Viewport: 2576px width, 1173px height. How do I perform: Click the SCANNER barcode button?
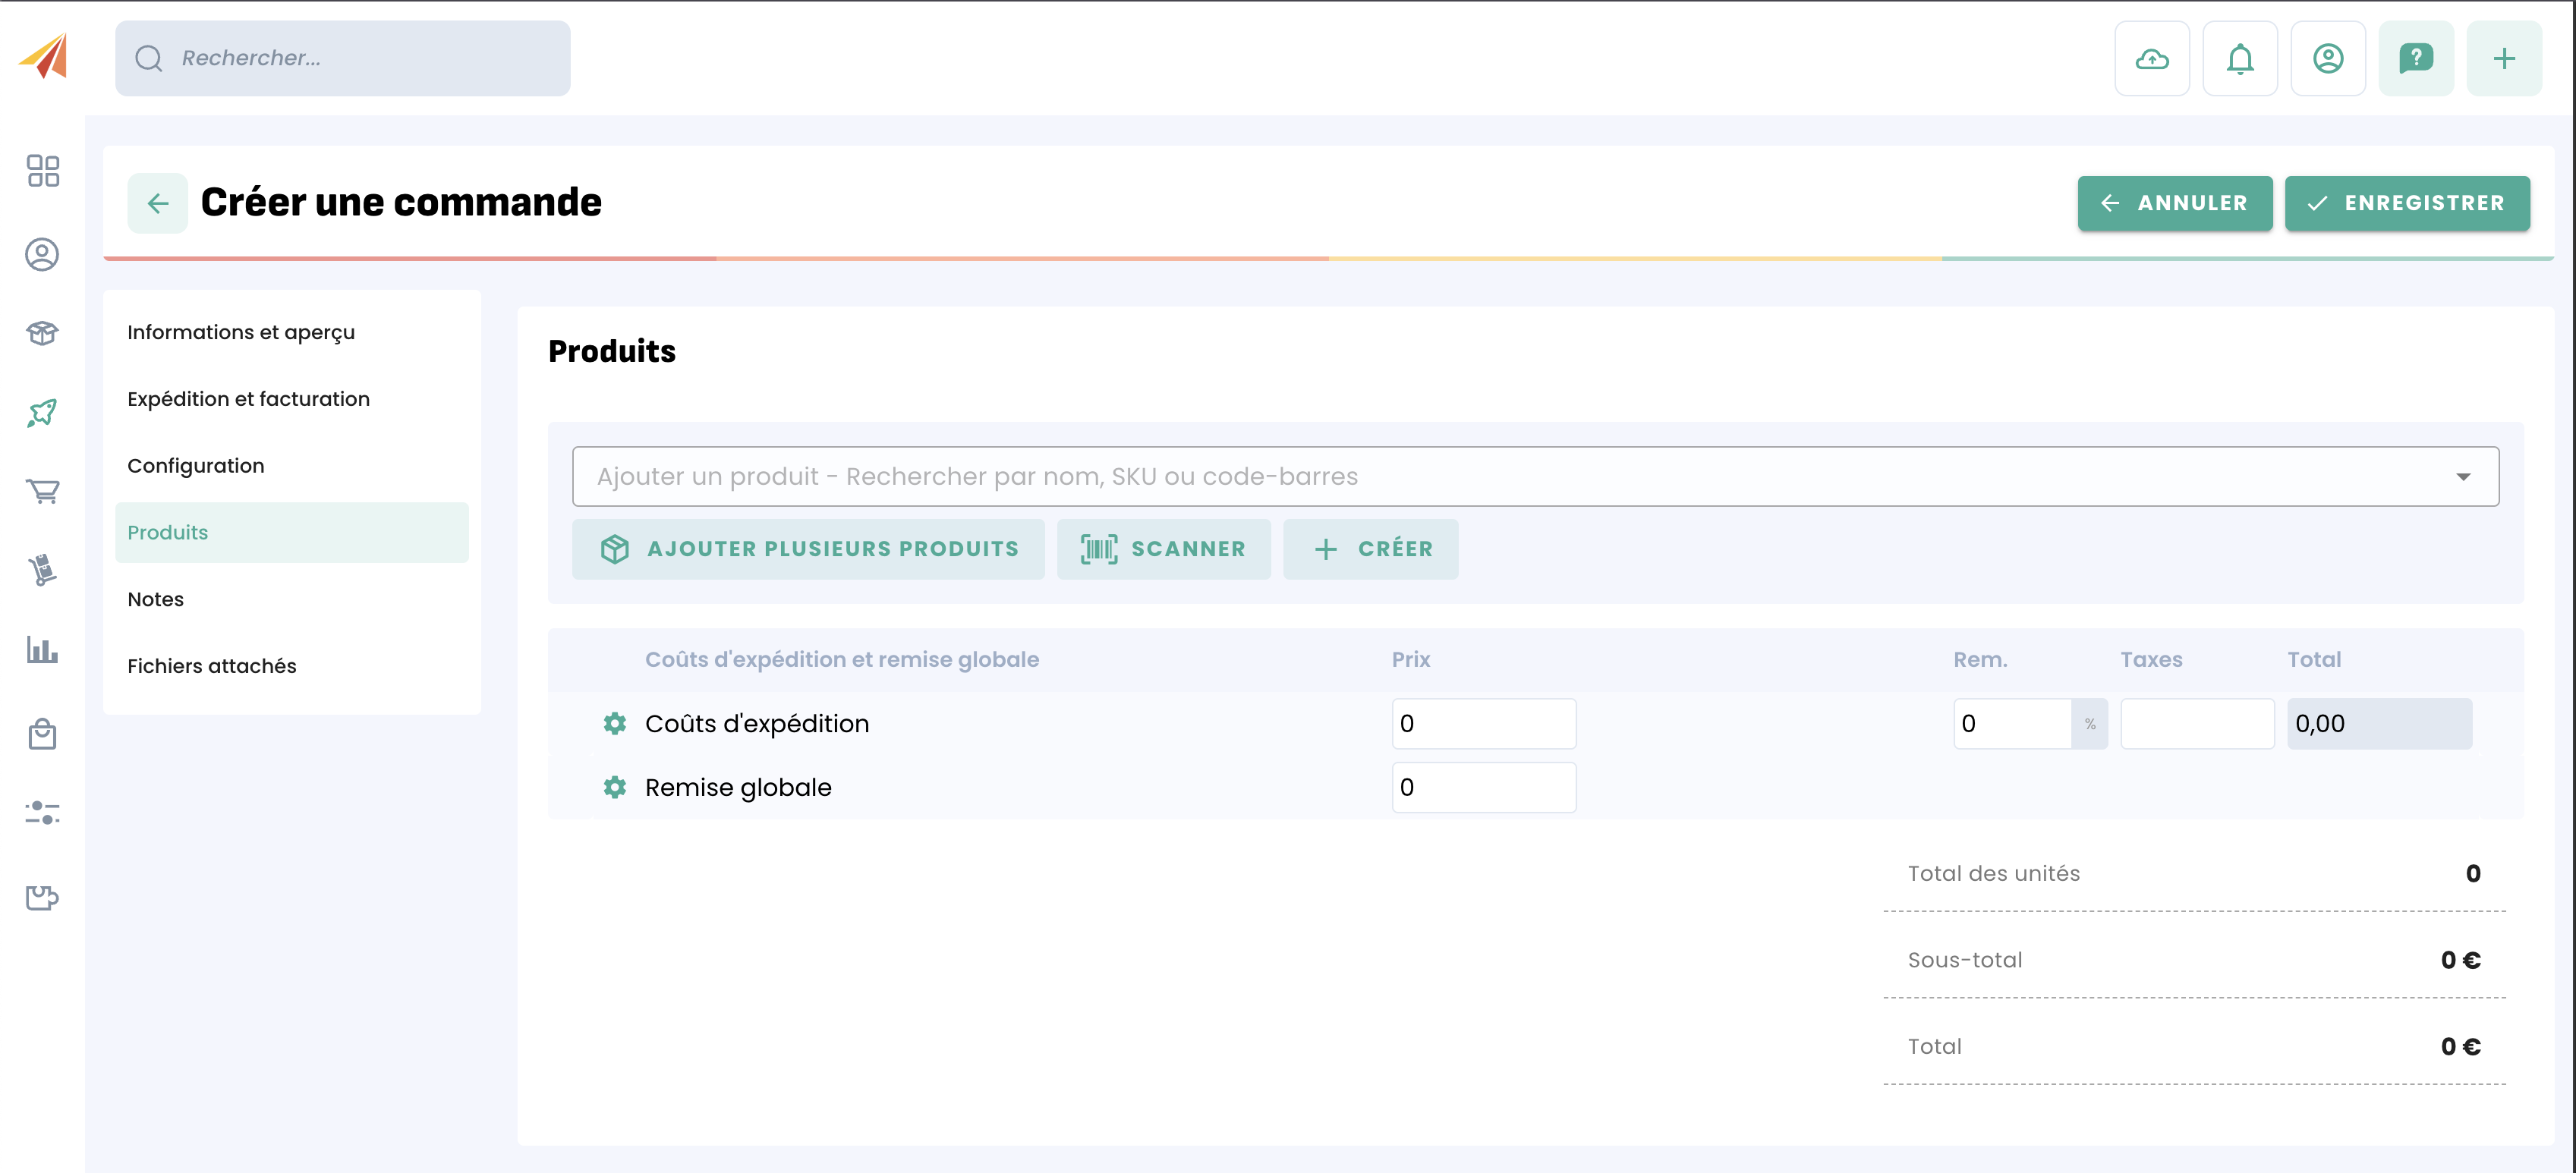coord(1163,549)
